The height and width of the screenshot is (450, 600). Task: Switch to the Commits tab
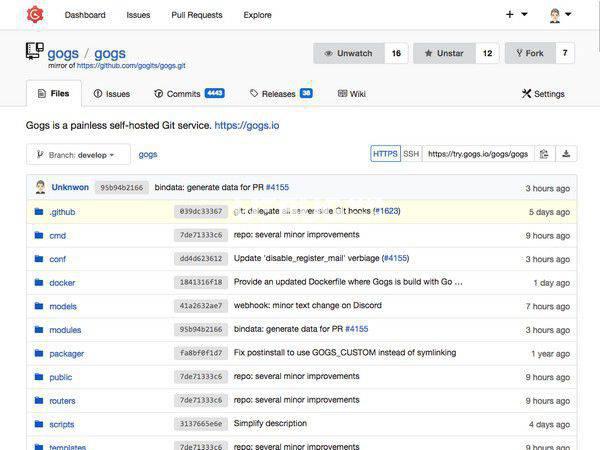click(189, 94)
